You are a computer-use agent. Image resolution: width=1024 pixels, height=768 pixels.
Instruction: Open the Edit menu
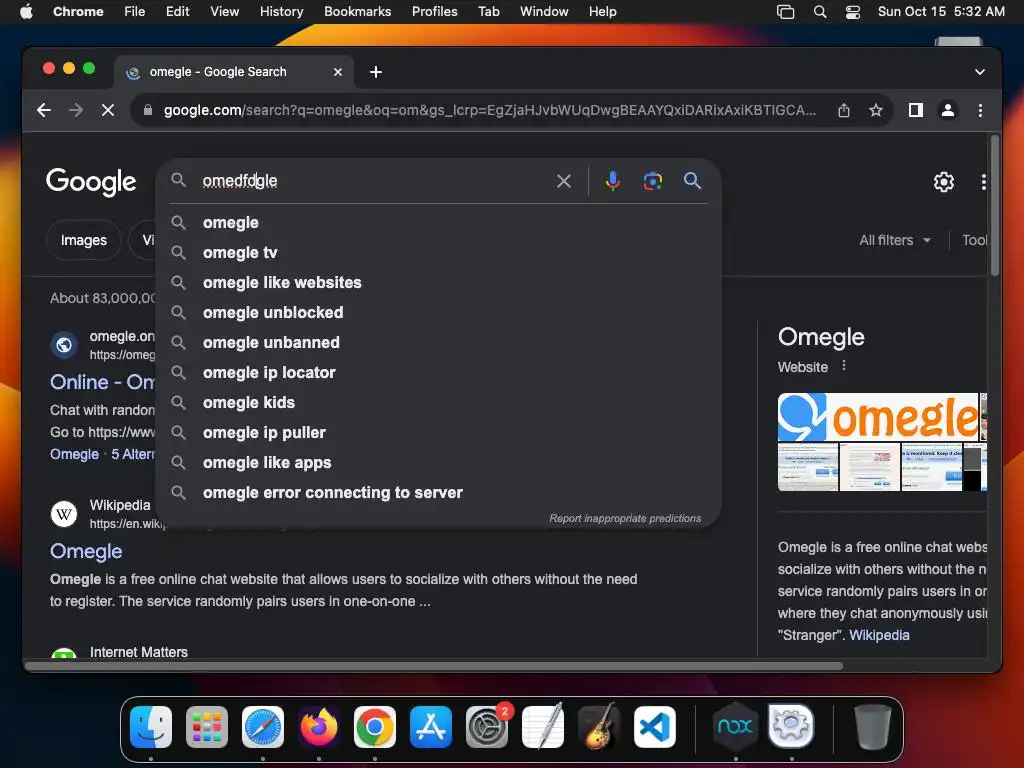(x=178, y=12)
